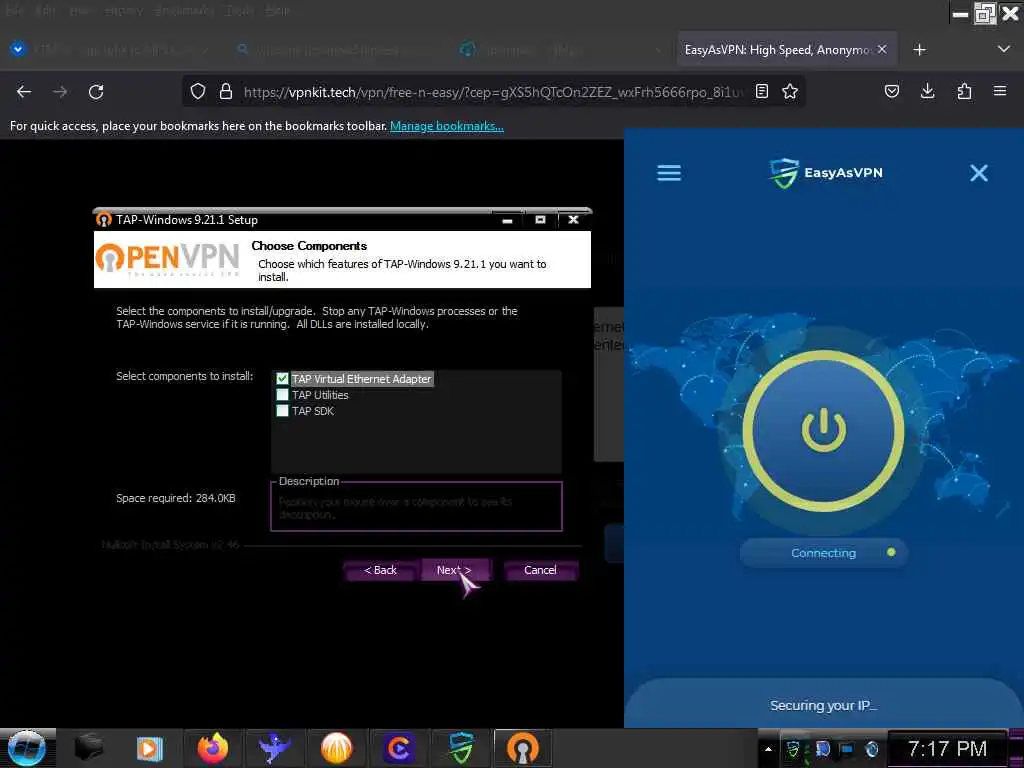Open the Windows Start orb
The height and width of the screenshot is (768, 1024).
[27, 748]
